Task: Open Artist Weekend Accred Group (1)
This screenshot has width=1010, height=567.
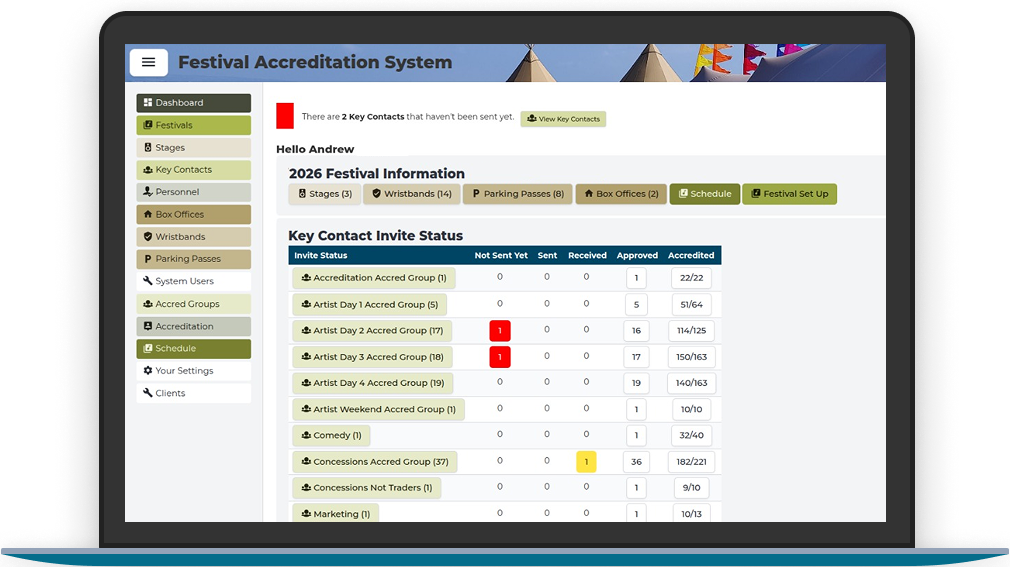Action: [378, 409]
